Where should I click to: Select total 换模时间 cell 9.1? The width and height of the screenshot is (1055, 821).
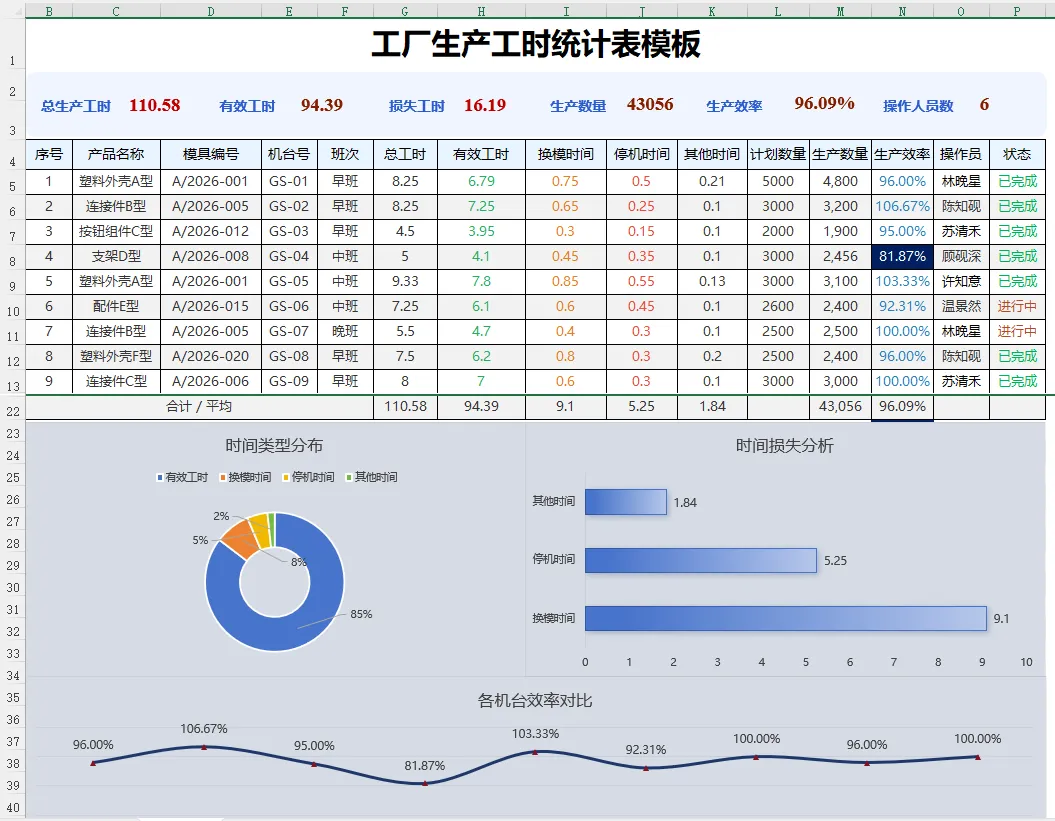click(566, 406)
